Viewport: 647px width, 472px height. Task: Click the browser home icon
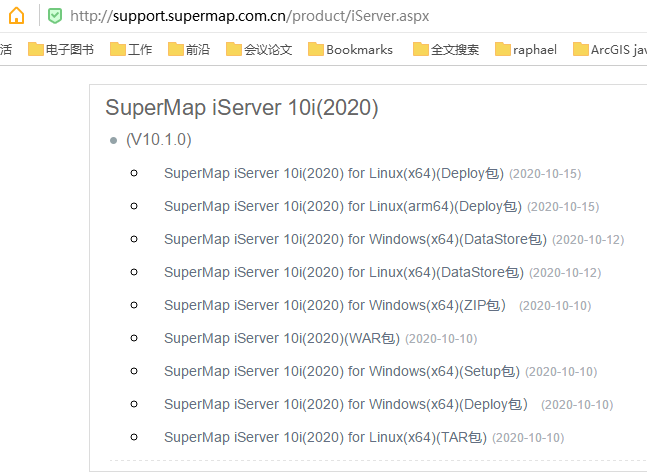pos(17,16)
